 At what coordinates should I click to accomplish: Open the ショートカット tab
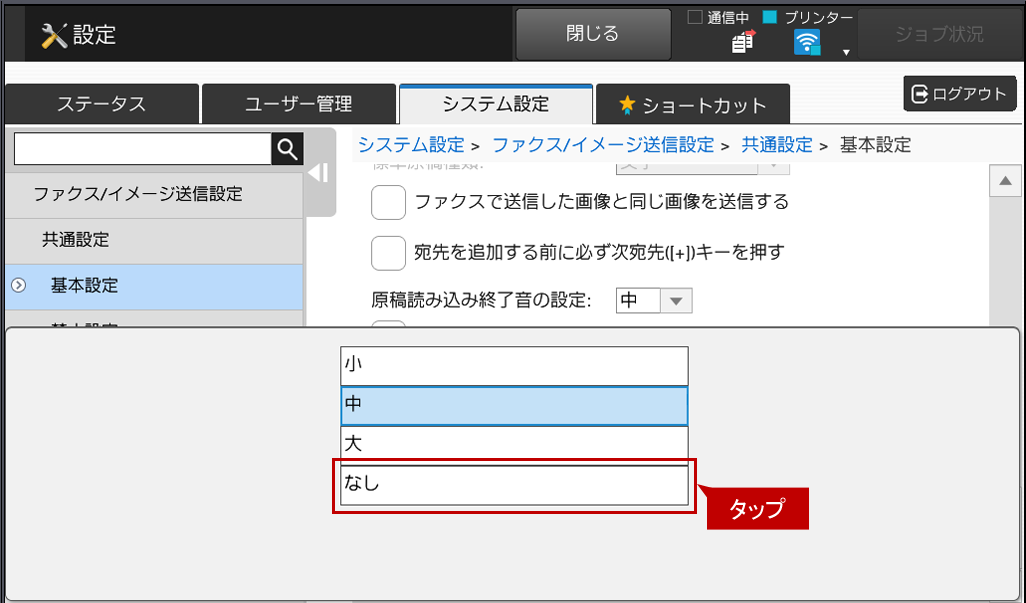tap(693, 104)
